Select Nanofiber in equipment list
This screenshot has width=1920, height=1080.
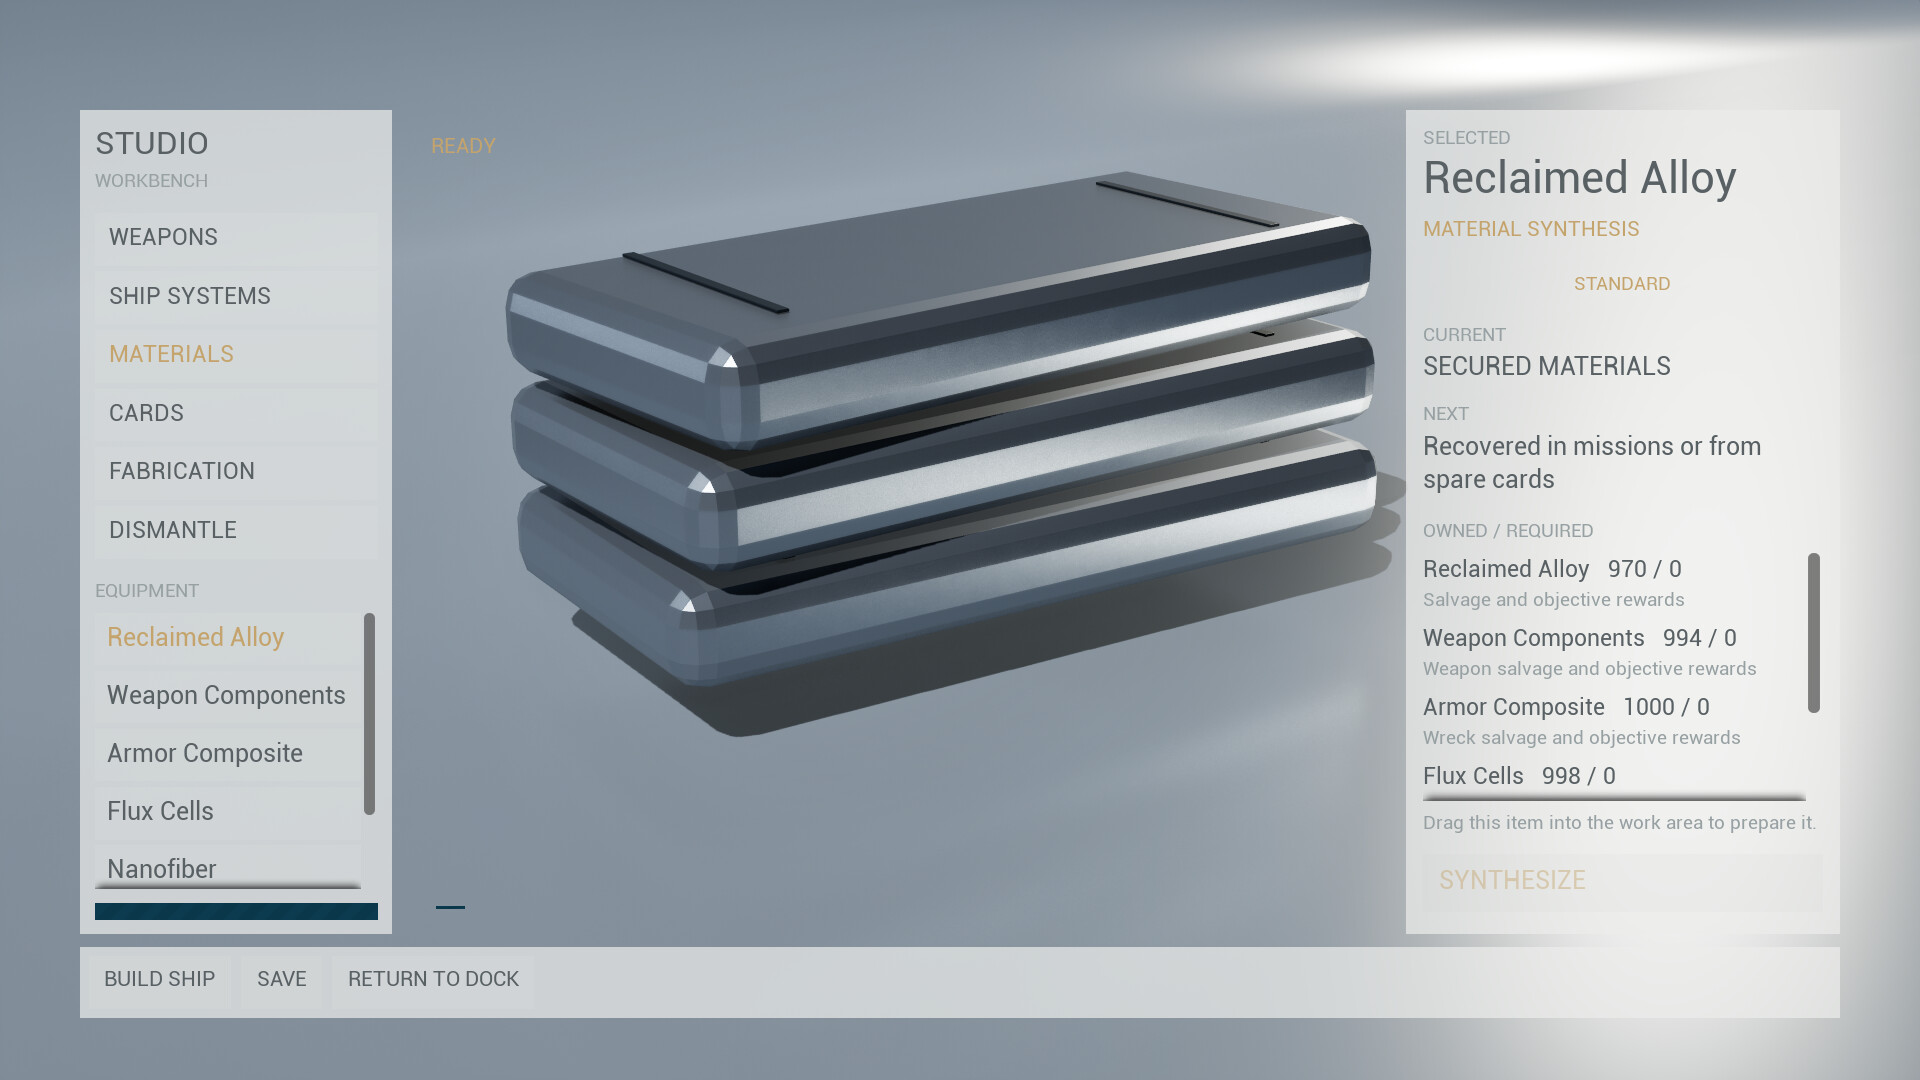coord(228,866)
